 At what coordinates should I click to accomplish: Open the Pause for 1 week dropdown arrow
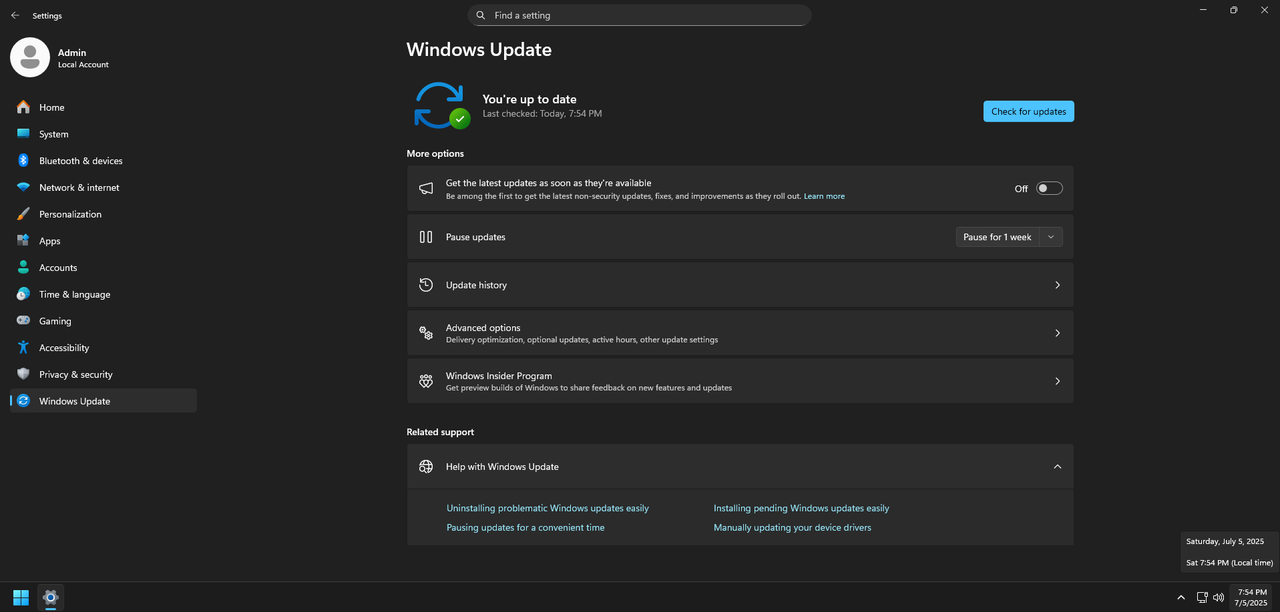click(x=1051, y=237)
